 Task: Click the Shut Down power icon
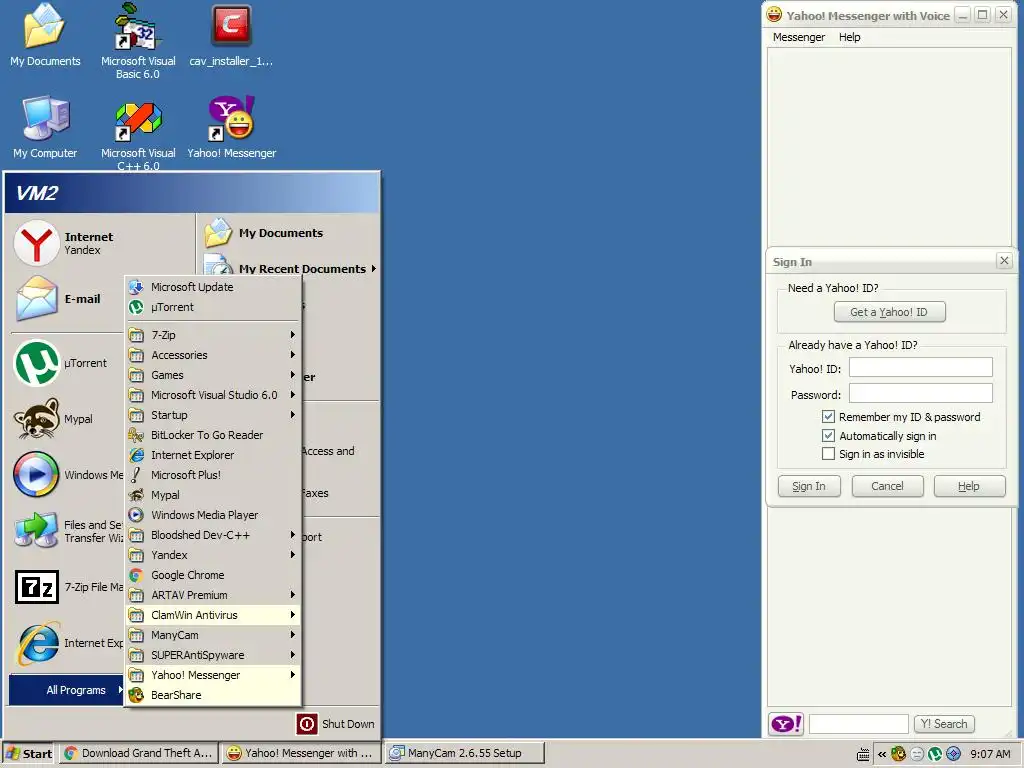point(306,724)
